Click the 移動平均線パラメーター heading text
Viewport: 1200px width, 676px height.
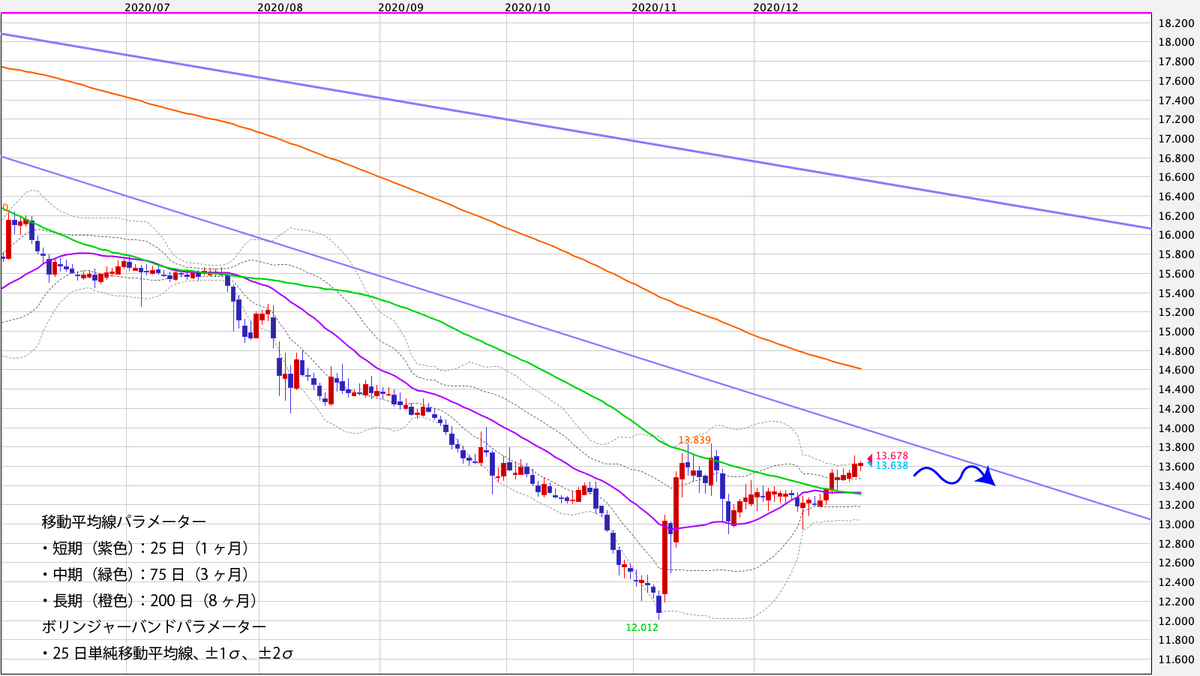[124, 522]
